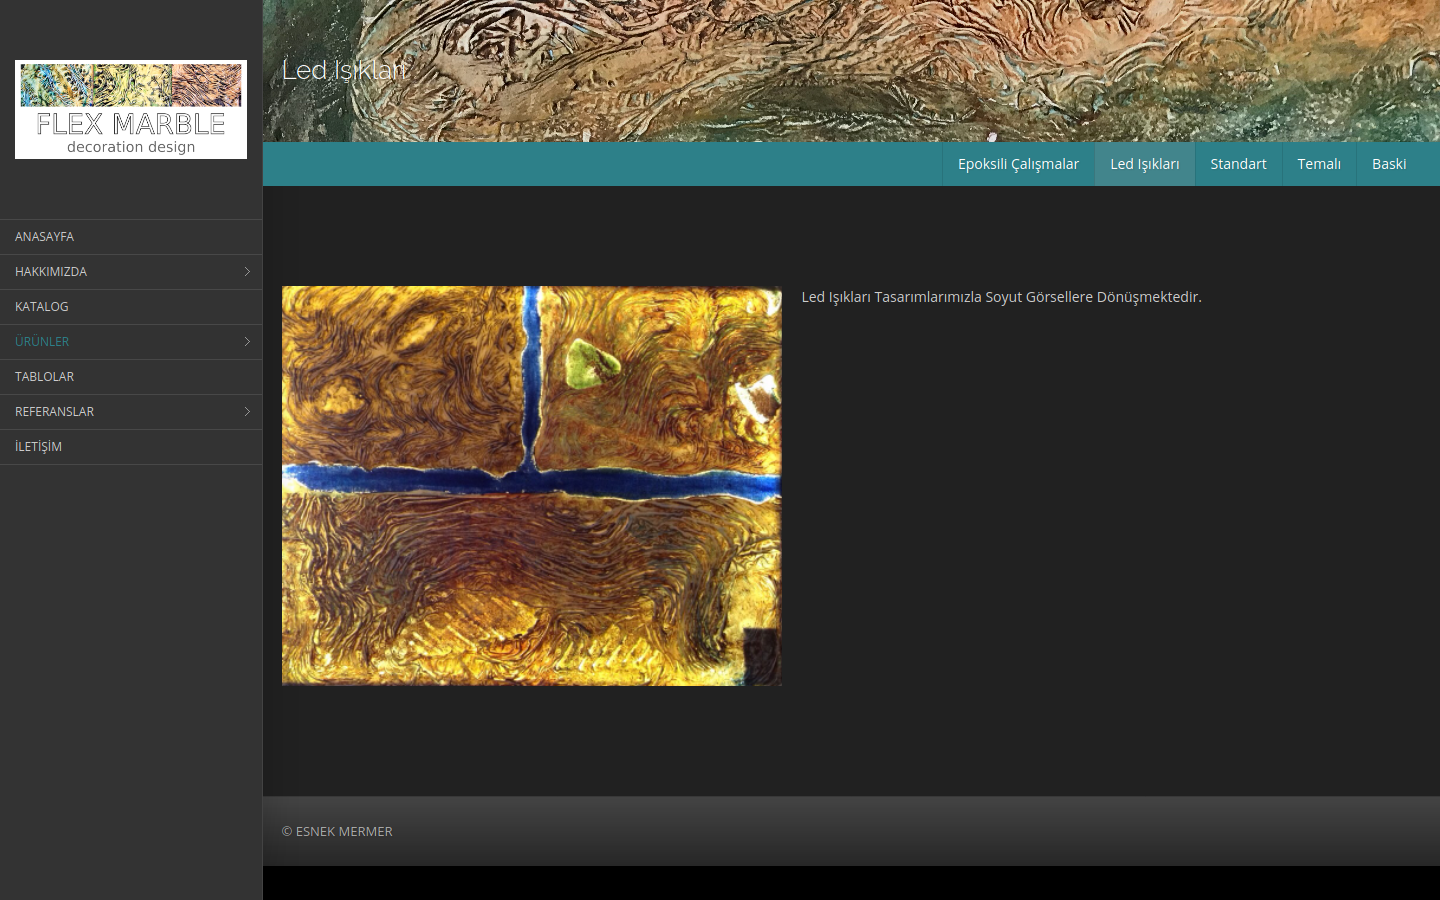The width and height of the screenshot is (1440, 900).
Task: Open the REFERANSLAR menu item
Action: pos(131,412)
